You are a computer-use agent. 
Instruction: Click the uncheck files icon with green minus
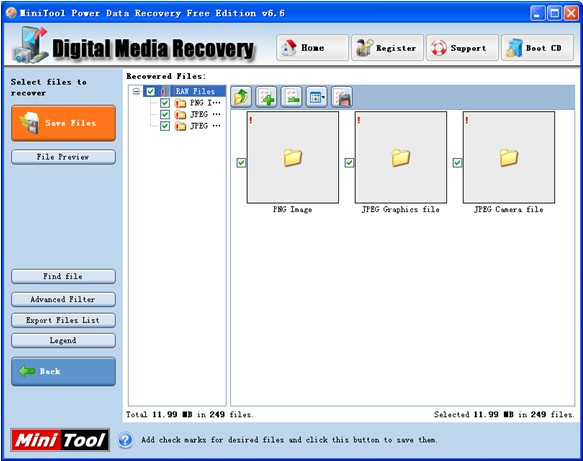click(x=292, y=97)
